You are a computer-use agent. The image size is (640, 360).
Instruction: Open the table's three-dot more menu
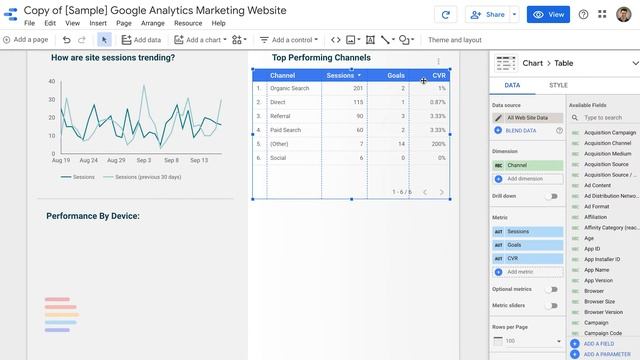438,61
